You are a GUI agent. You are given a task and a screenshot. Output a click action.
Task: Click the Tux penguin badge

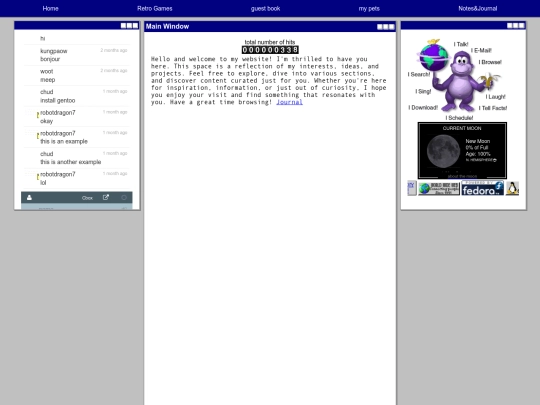[x=512, y=188]
